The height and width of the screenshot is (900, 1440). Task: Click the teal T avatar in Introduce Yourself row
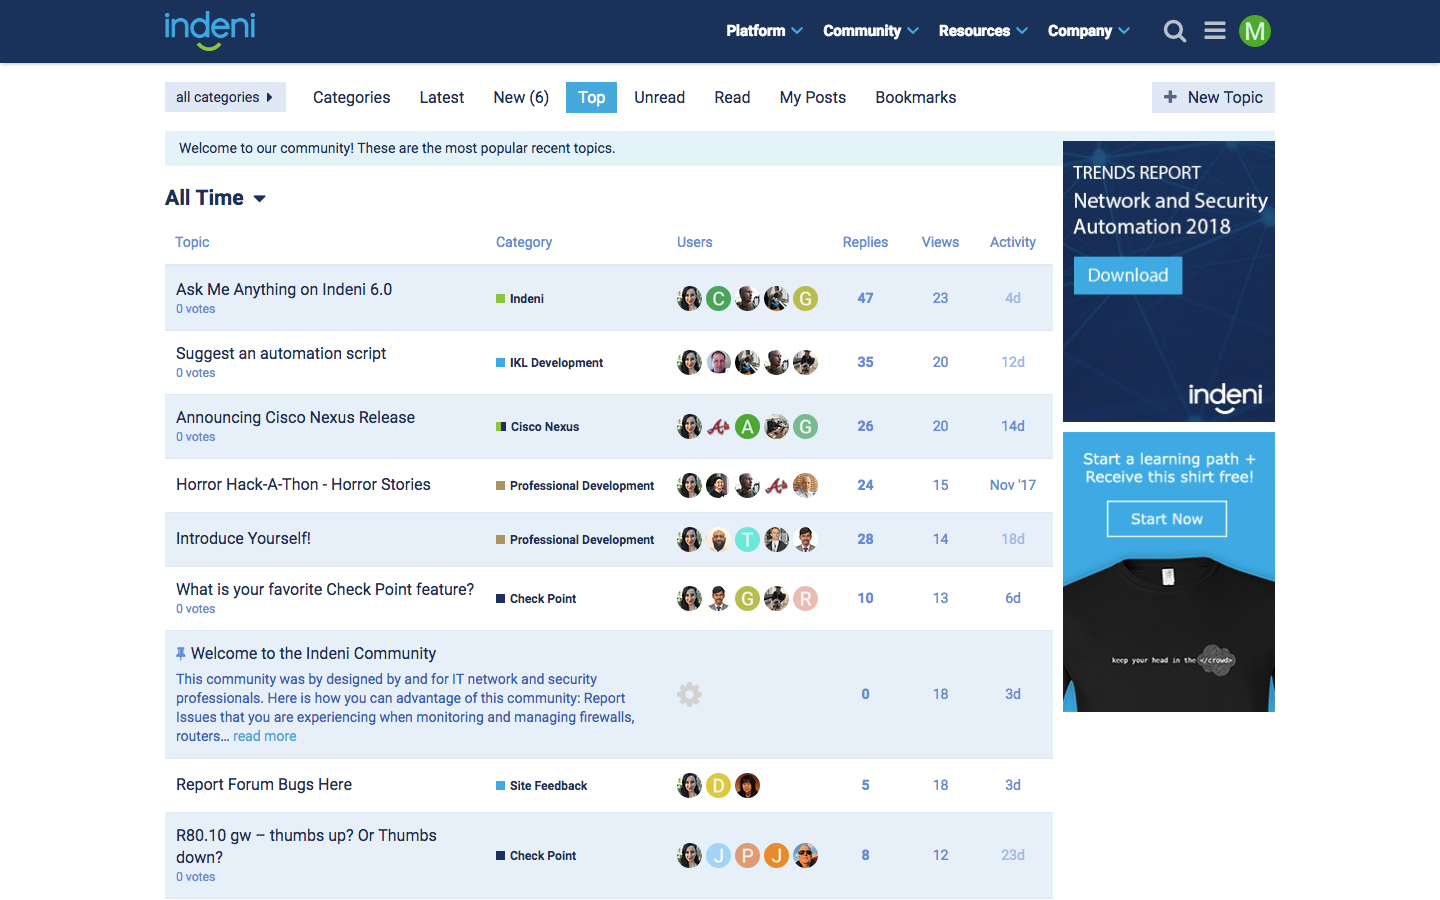click(747, 539)
